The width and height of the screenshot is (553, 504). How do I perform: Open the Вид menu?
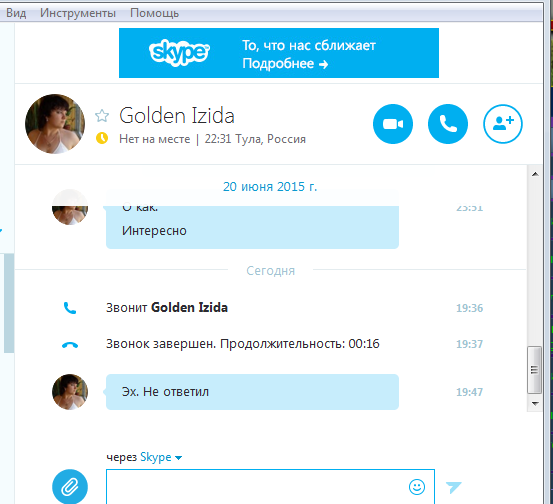tap(16, 13)
